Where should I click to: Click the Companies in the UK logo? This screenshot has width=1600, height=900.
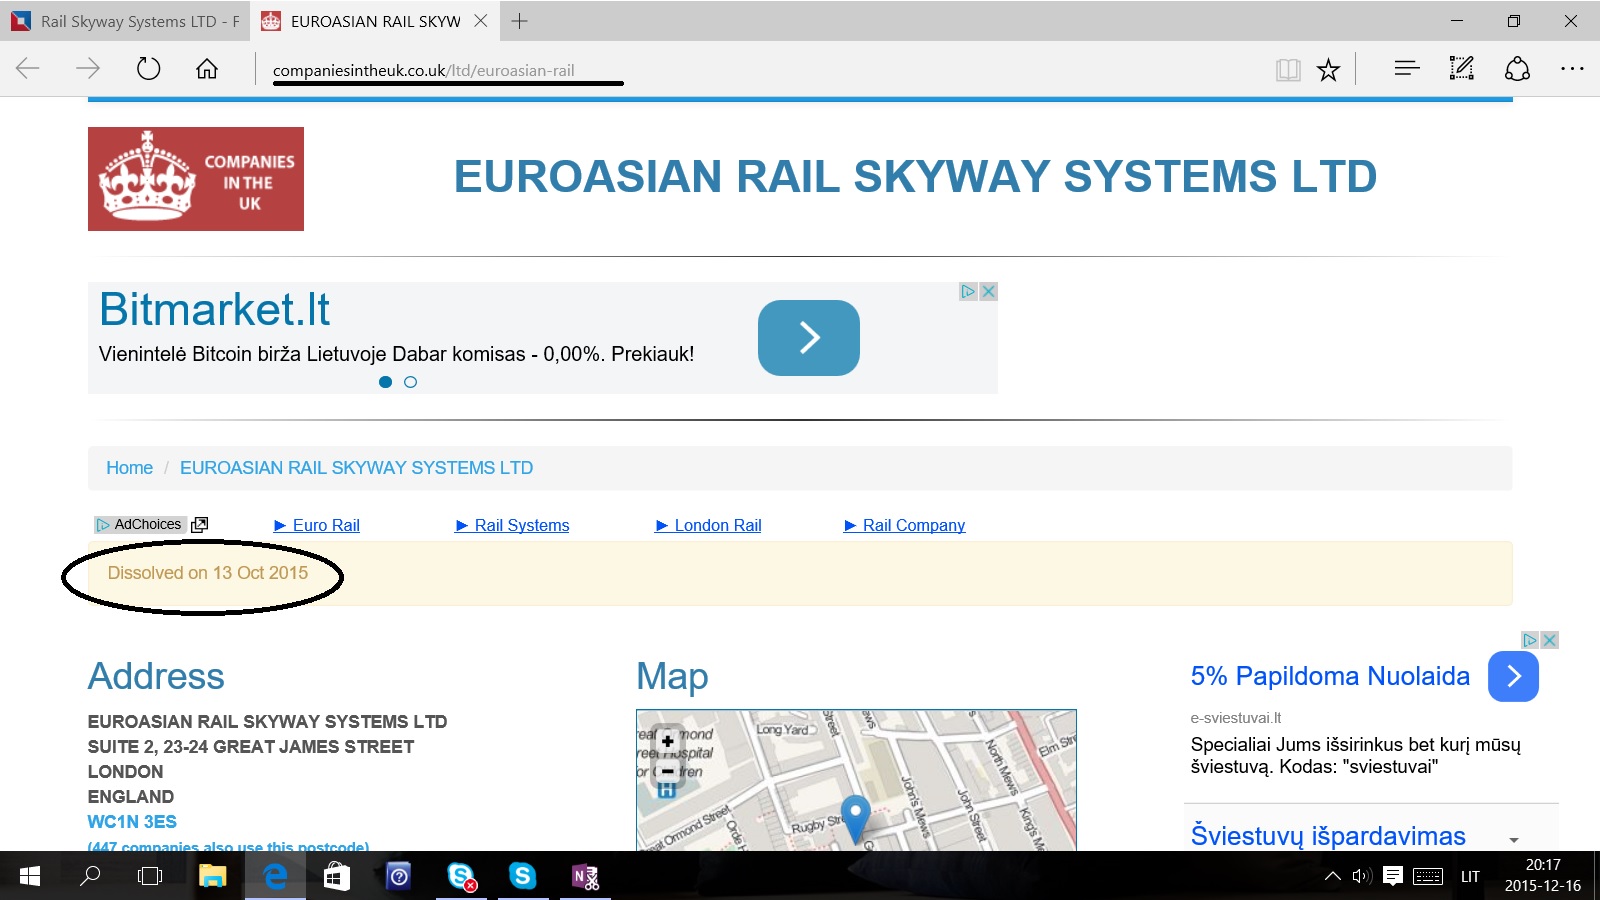tap(196, 179)
